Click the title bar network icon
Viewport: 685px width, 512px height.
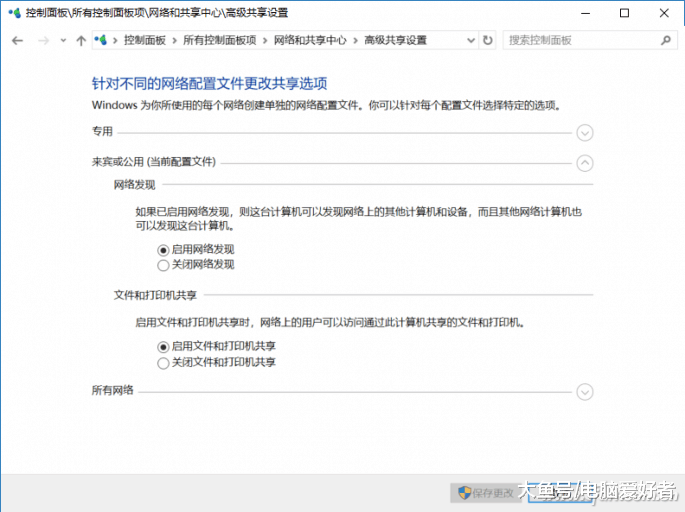tap(14, 13)
